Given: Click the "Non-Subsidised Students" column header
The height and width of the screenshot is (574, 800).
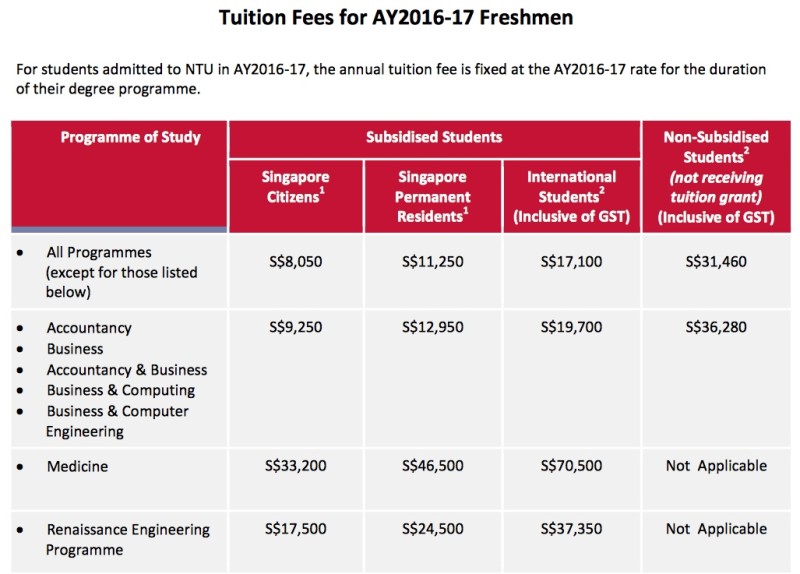Looking at the screenshot, I should (719, 177).
